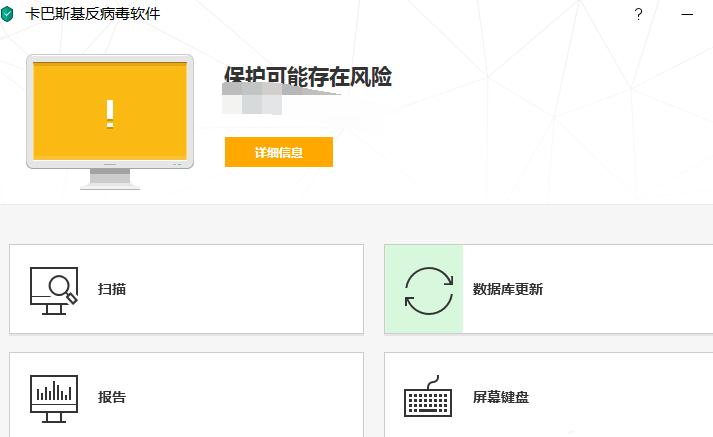Click the 报告 label
The width and height of the screenshot is (713, 437).
coord(112,397)
